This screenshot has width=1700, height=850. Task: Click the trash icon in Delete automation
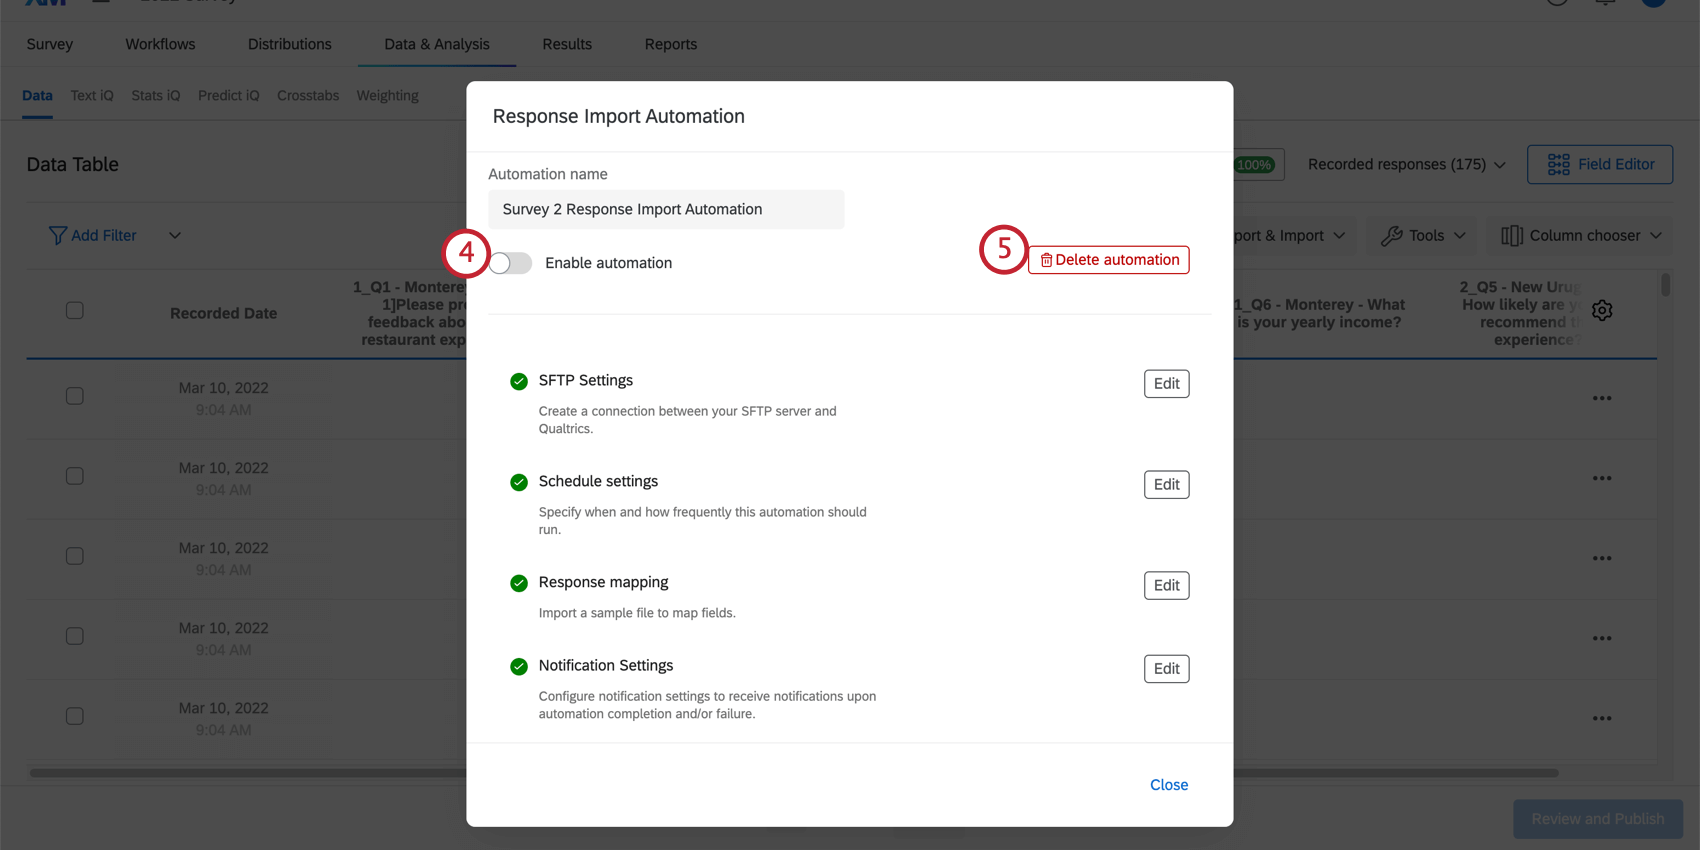1046,260
